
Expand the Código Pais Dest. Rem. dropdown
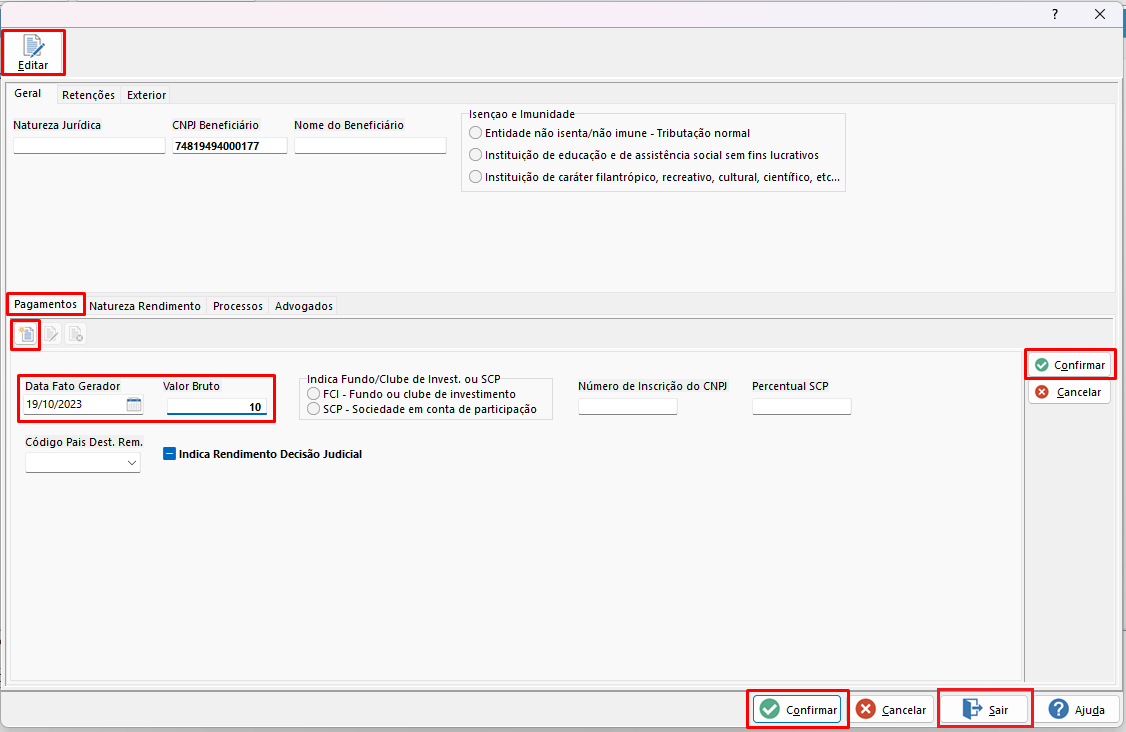click(x=131, y=463)
